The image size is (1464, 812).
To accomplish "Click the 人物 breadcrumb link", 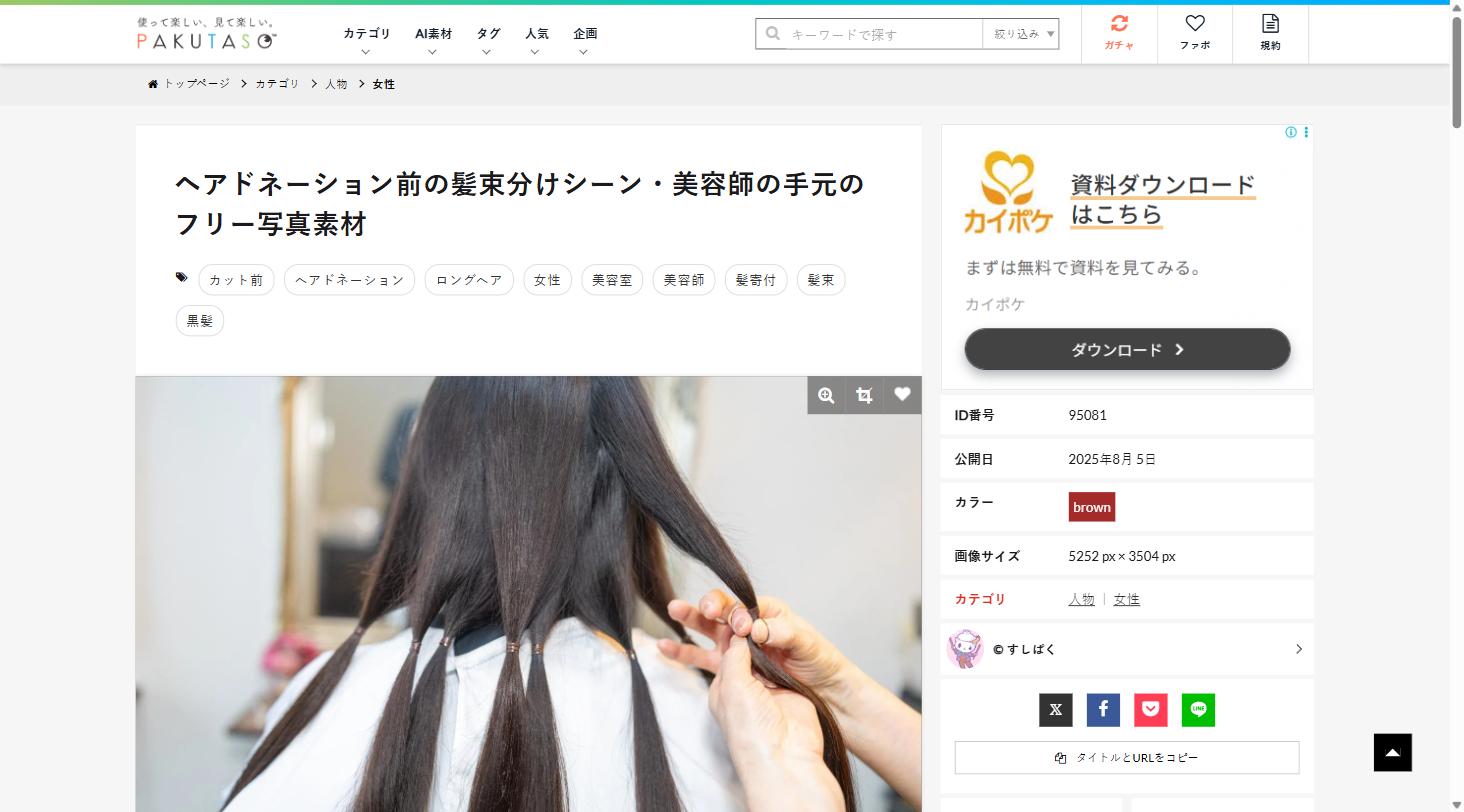I will (x=336, y=84).
